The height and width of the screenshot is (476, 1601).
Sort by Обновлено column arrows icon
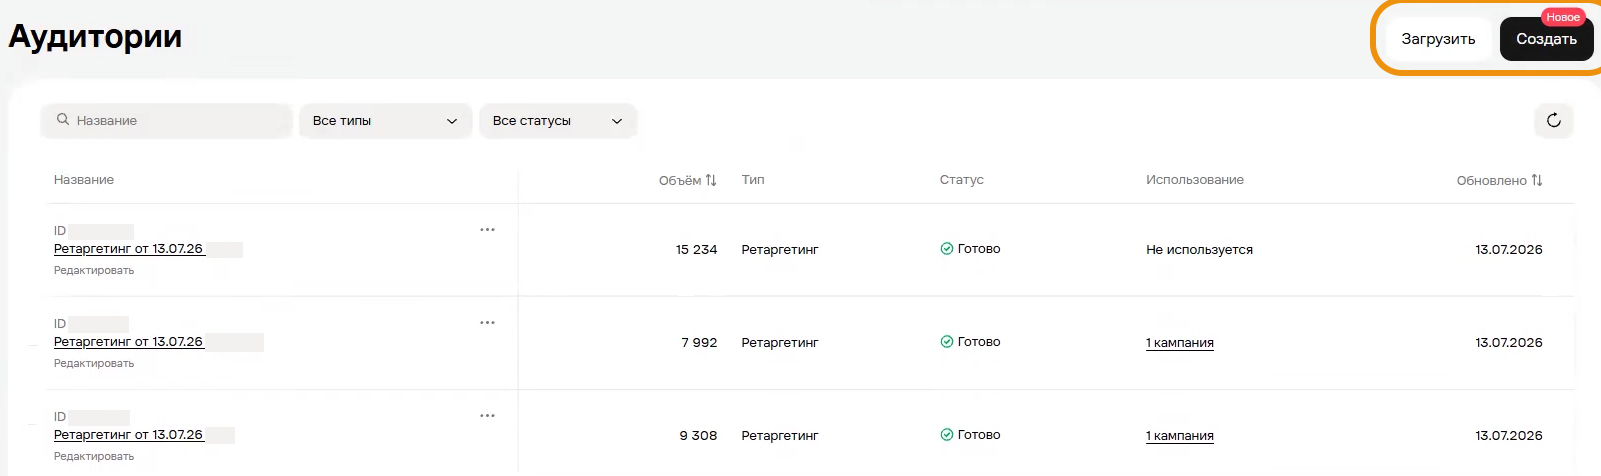click(1537, 180)
